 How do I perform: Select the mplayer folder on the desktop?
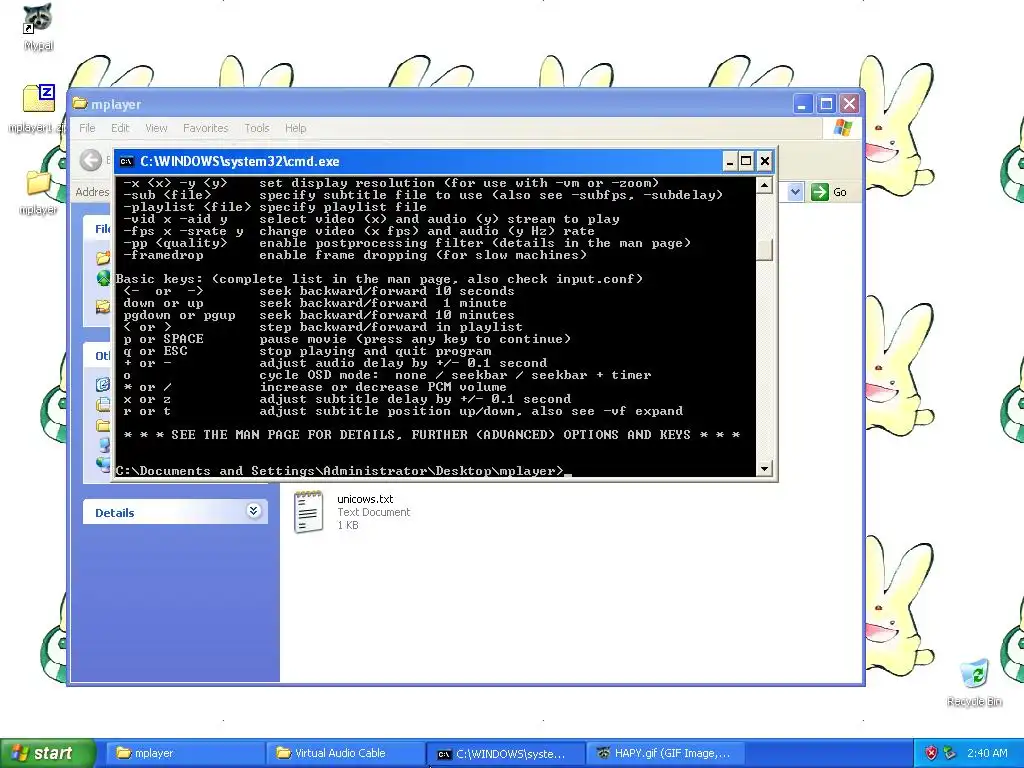pos(38,192)
